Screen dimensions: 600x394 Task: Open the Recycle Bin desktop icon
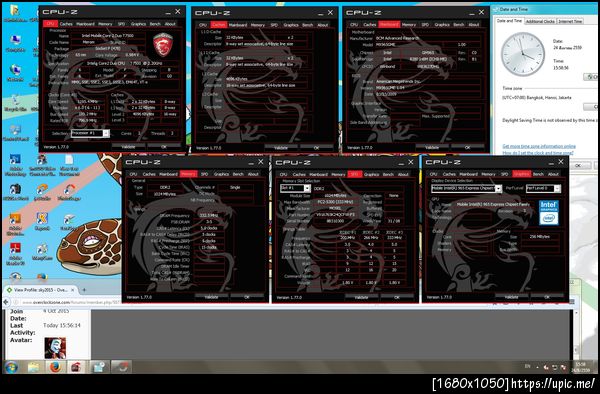15,103
